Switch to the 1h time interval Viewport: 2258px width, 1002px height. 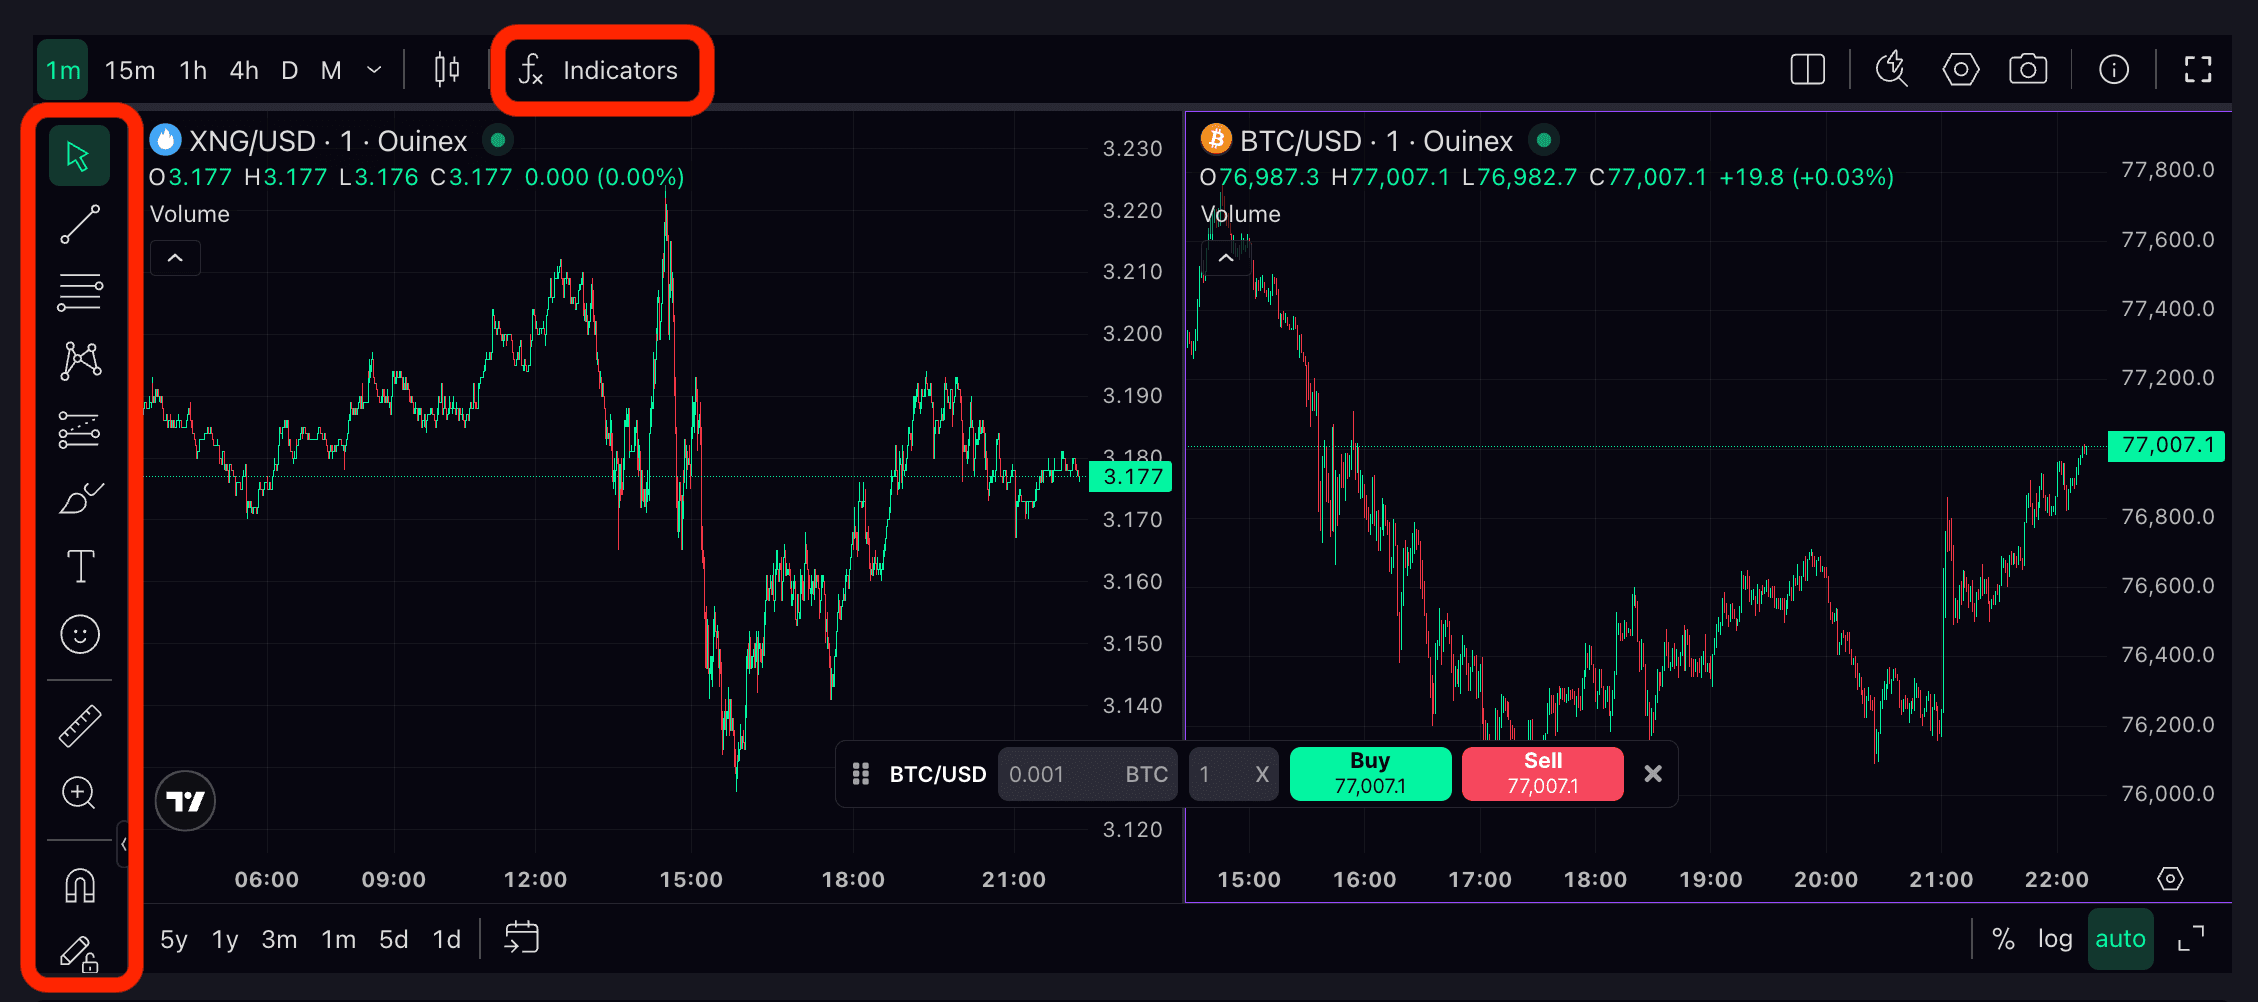coord(193,70)
